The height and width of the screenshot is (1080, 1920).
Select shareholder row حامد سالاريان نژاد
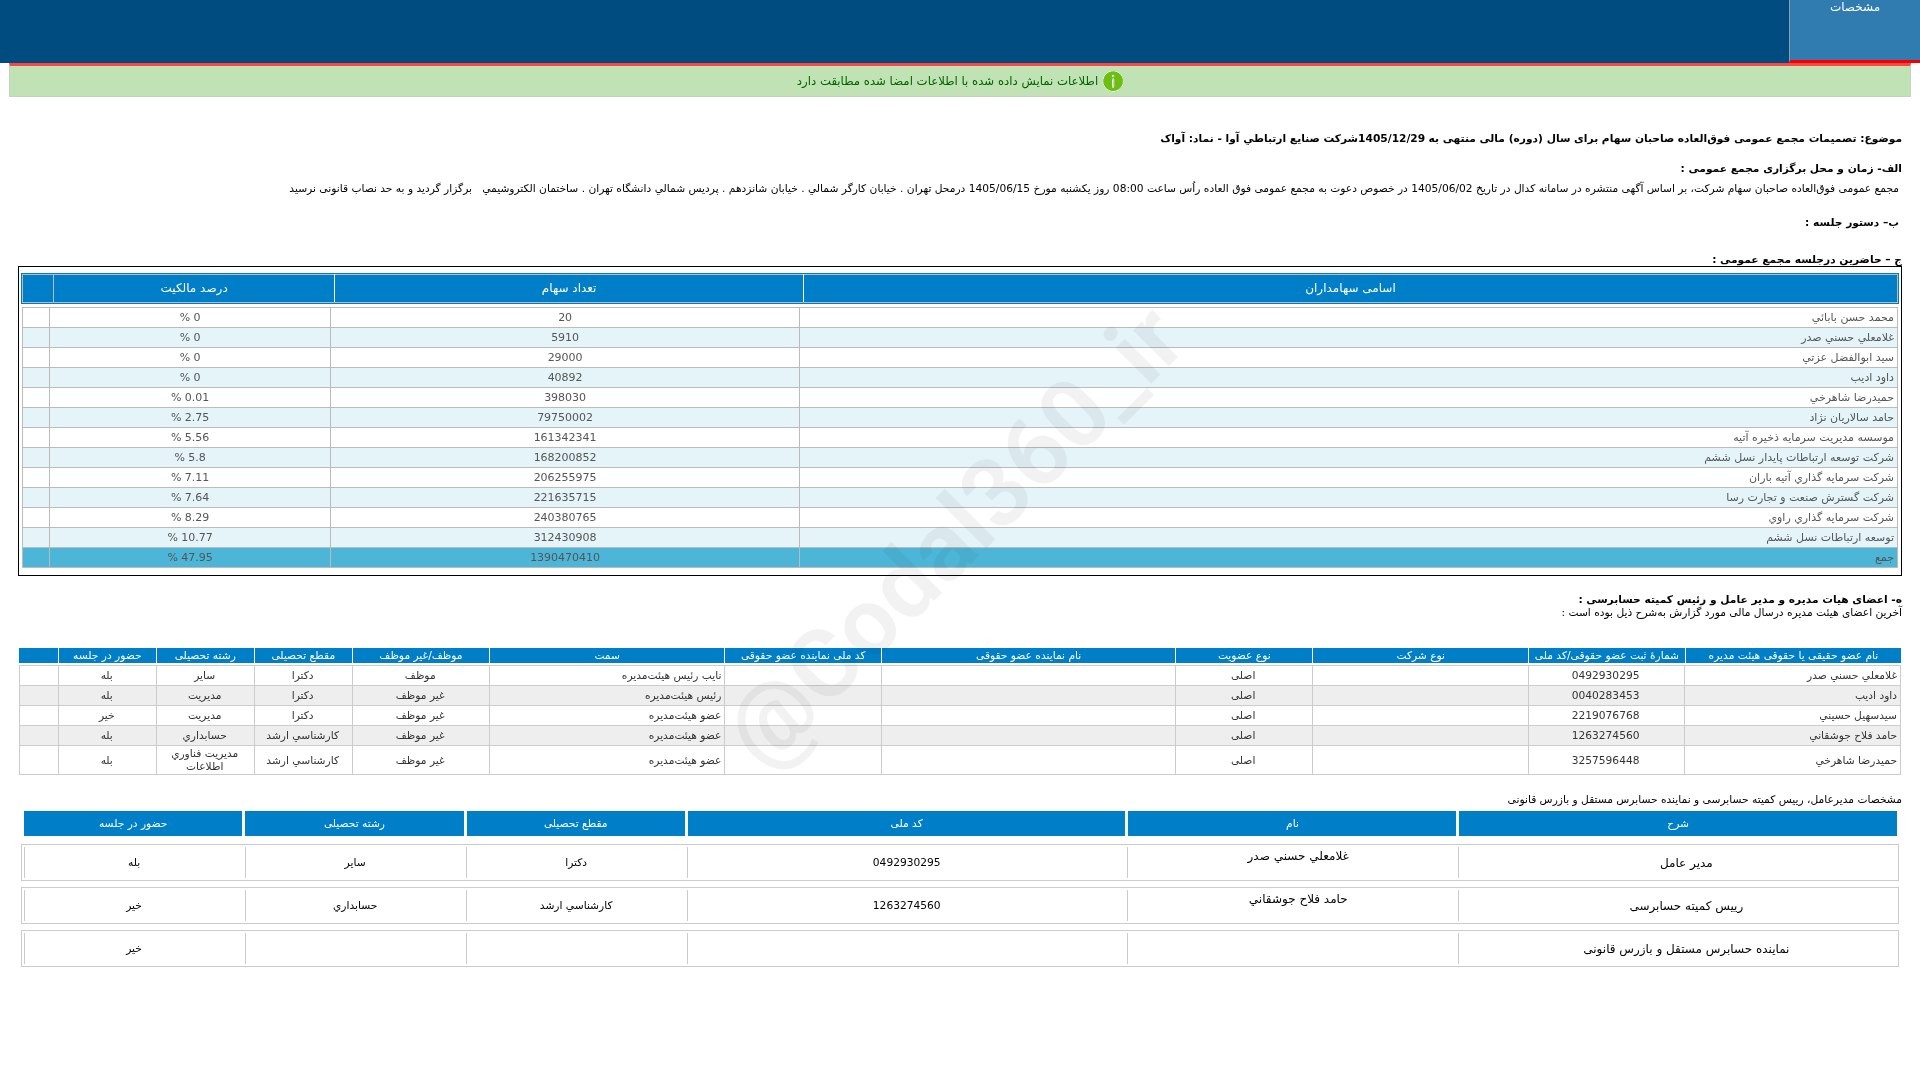click(960, 417)
